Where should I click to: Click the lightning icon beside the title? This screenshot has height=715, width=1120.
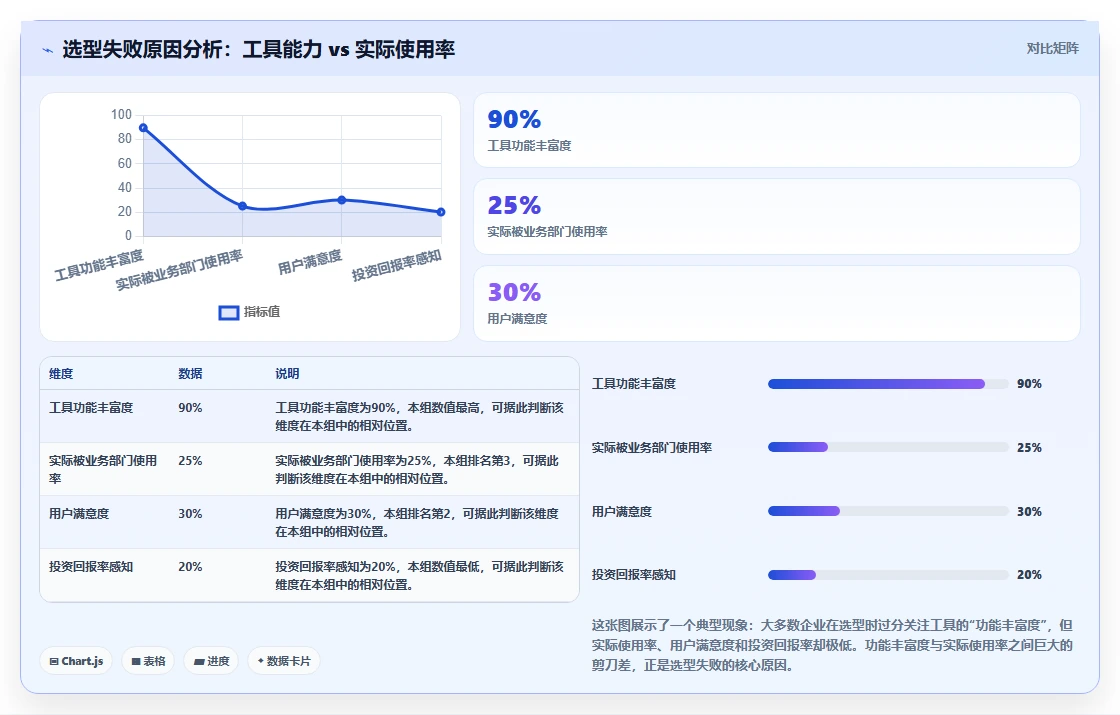click(48, 50)
